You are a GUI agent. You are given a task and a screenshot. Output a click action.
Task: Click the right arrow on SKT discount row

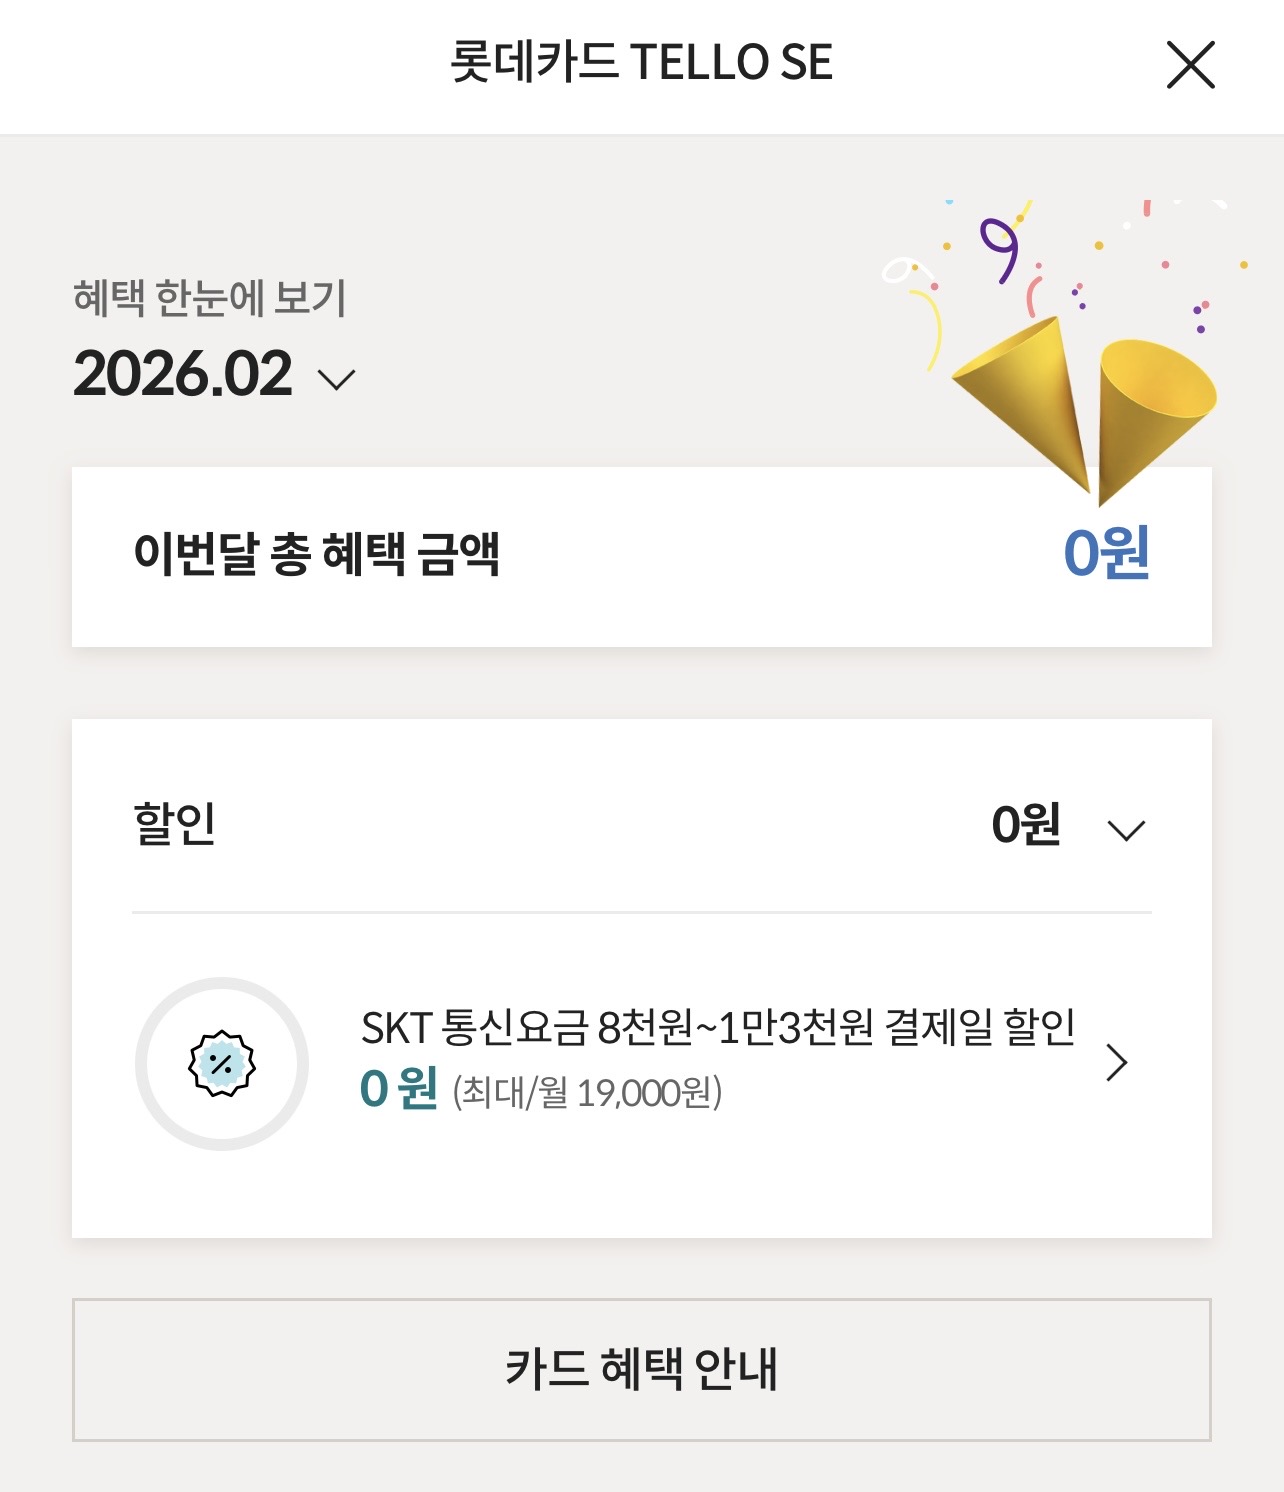[x=1117, y=1062]
